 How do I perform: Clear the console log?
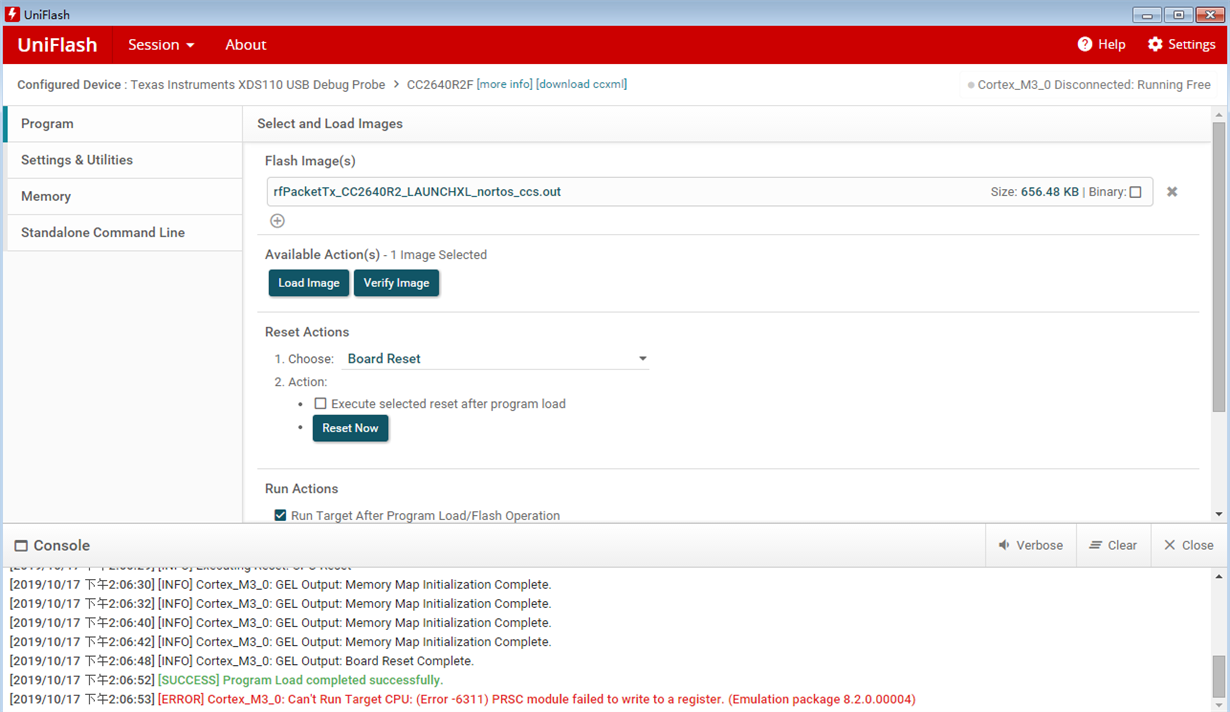(x=1113, y=546)
